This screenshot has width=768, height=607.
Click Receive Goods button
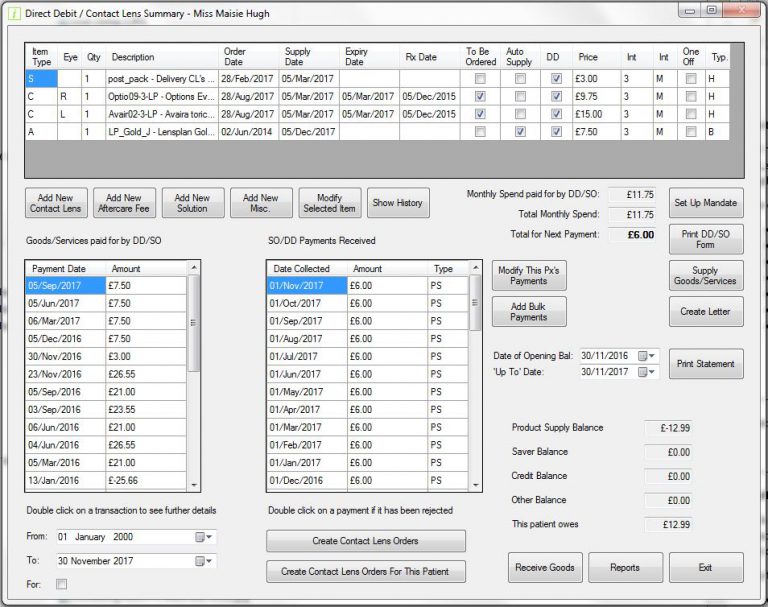pos(545,567)
